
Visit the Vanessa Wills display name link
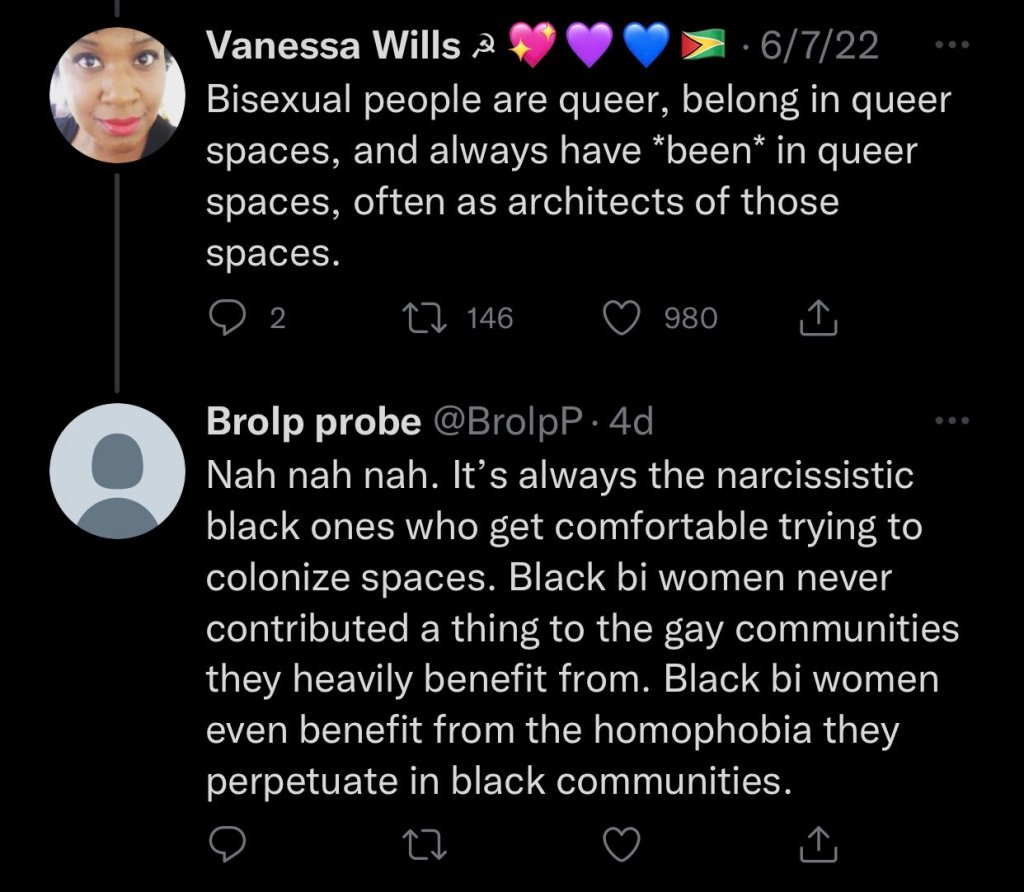(332, 46)
